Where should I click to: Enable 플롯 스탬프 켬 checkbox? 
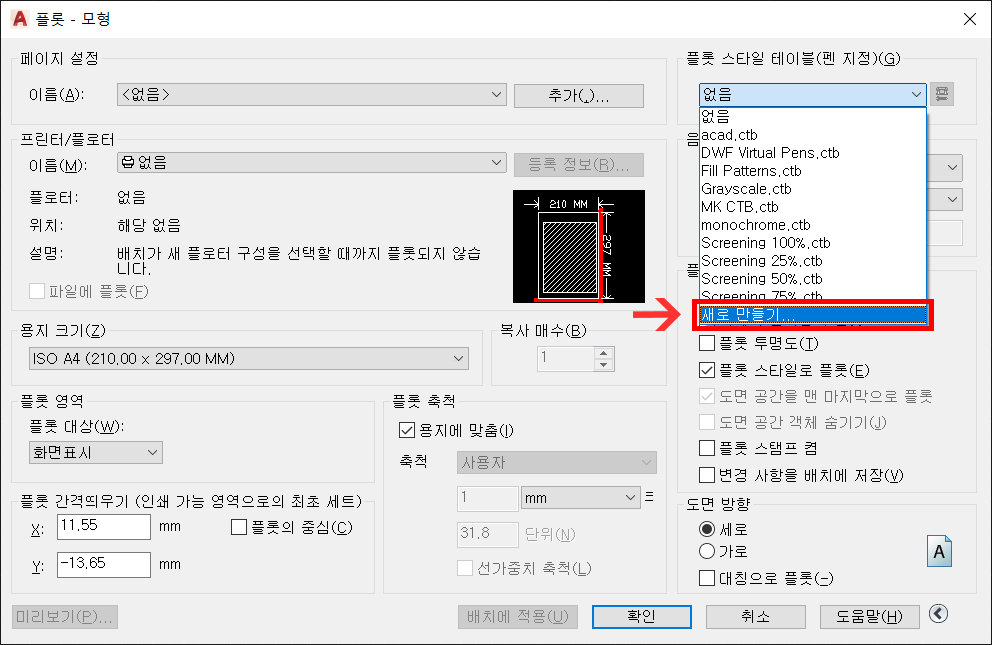click(707, 448)
